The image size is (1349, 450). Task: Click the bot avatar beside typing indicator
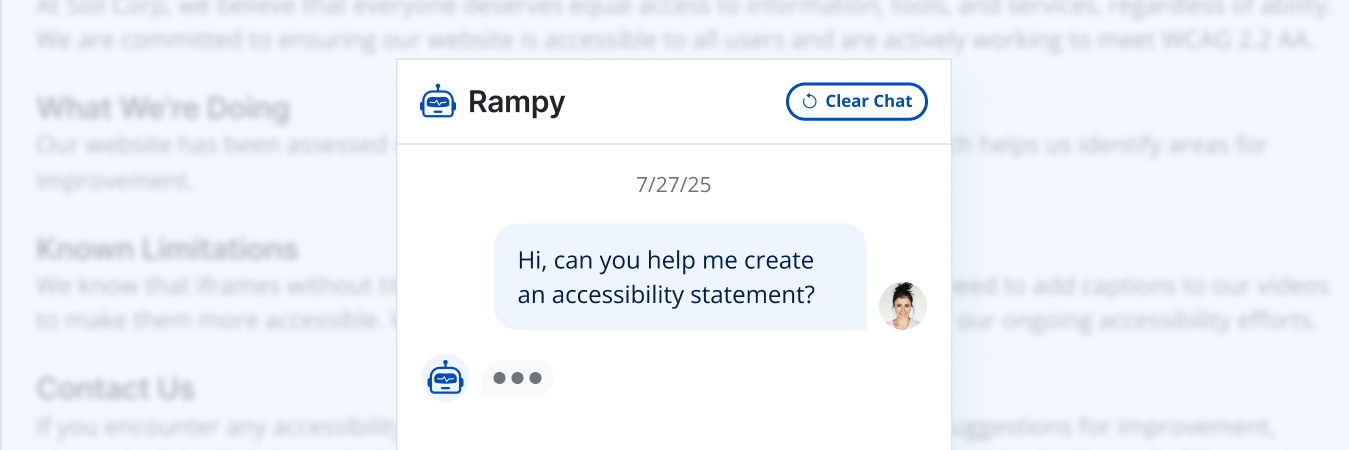point(445,379)
